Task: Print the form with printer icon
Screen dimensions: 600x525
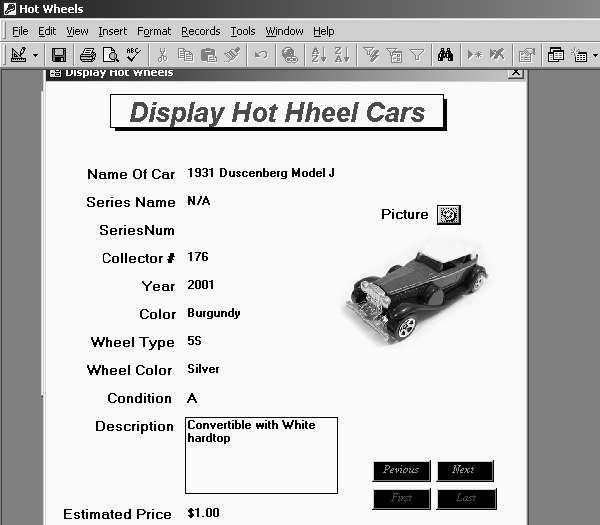Action: [88, 55]
